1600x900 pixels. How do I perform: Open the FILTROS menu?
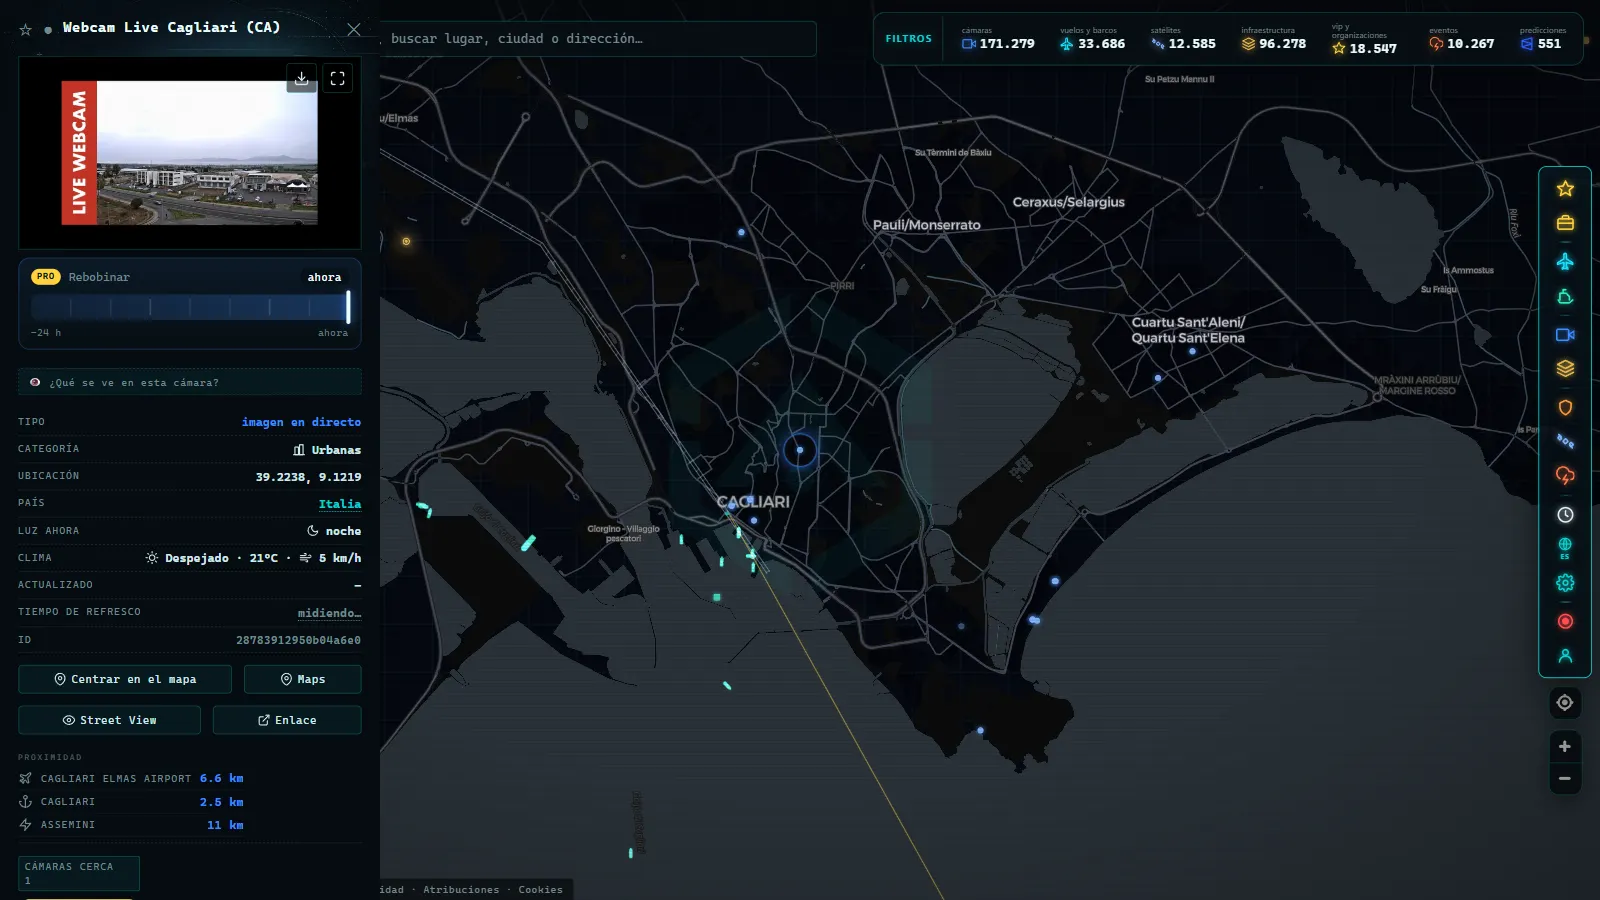[x=908, y=39]
